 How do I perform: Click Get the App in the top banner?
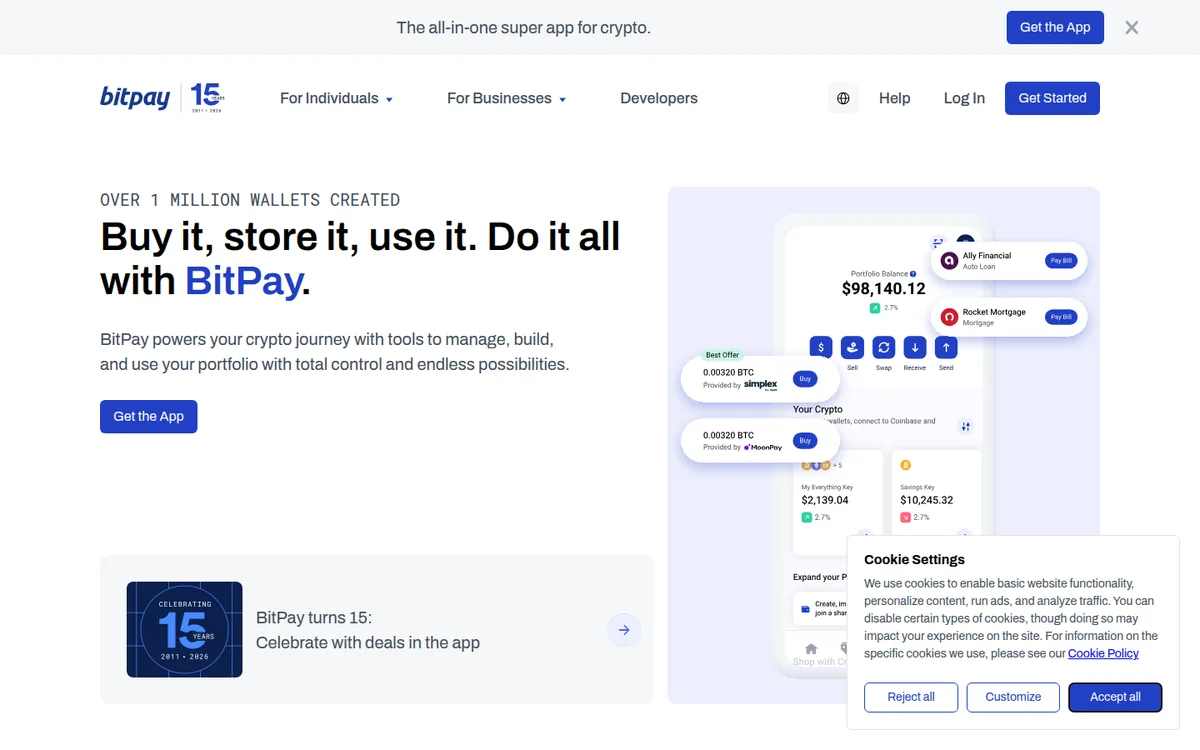[1055, 28]
